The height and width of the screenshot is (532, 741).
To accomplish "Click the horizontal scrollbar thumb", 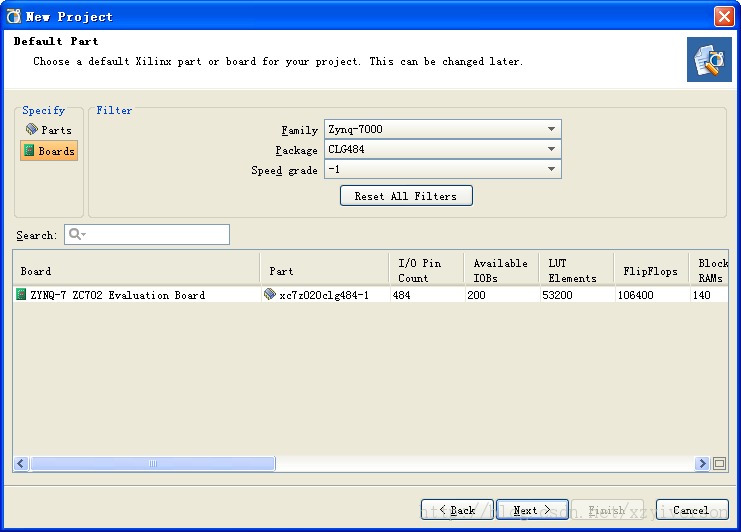I will pyautogui.click(x=153, y=464).
